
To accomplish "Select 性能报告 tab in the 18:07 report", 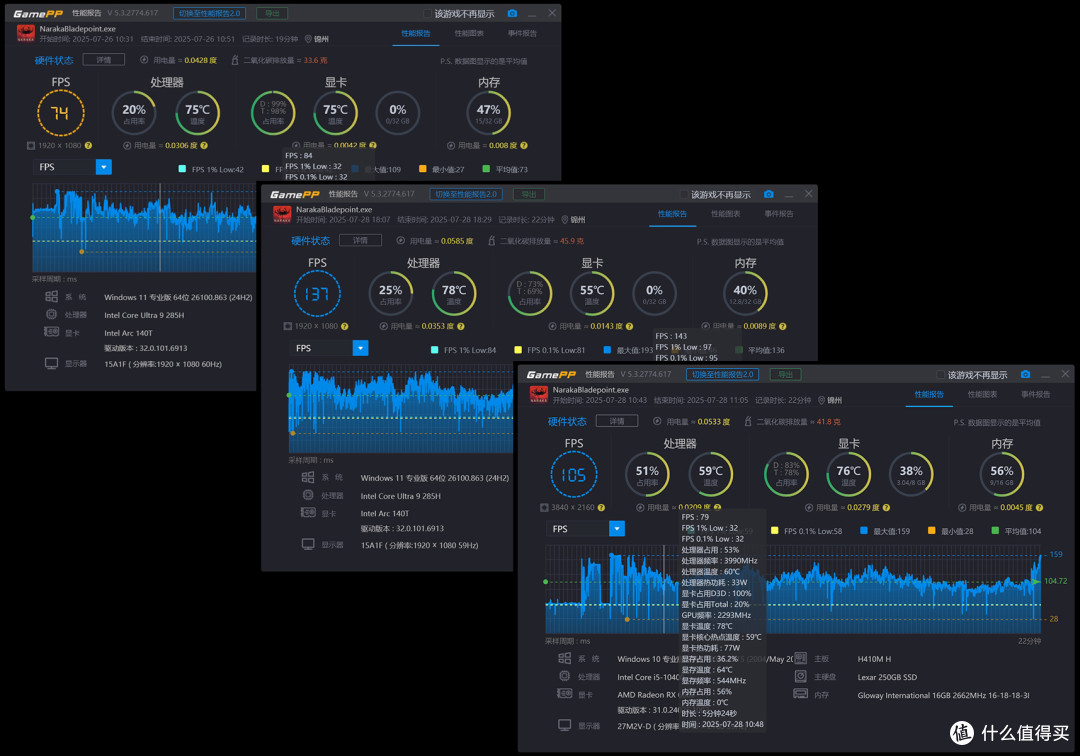I will 672,214.
